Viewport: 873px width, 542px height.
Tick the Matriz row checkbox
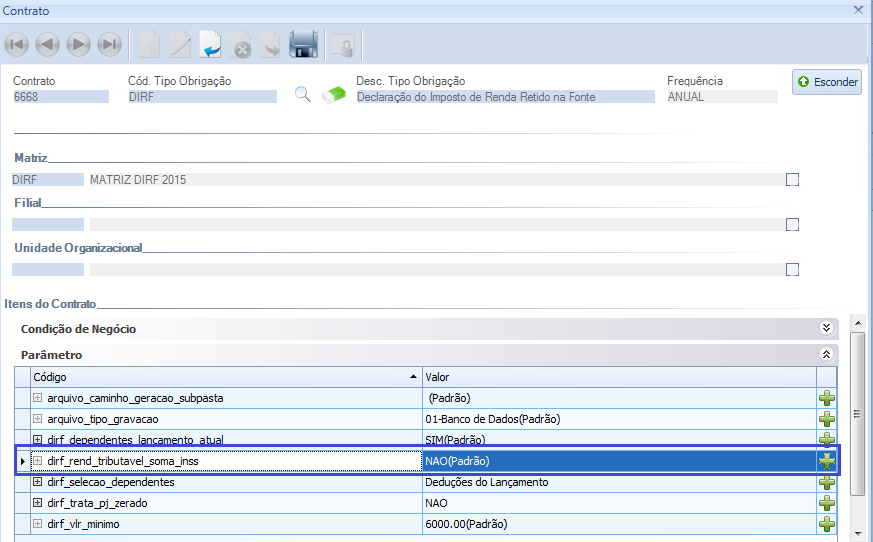pos(793,180)
